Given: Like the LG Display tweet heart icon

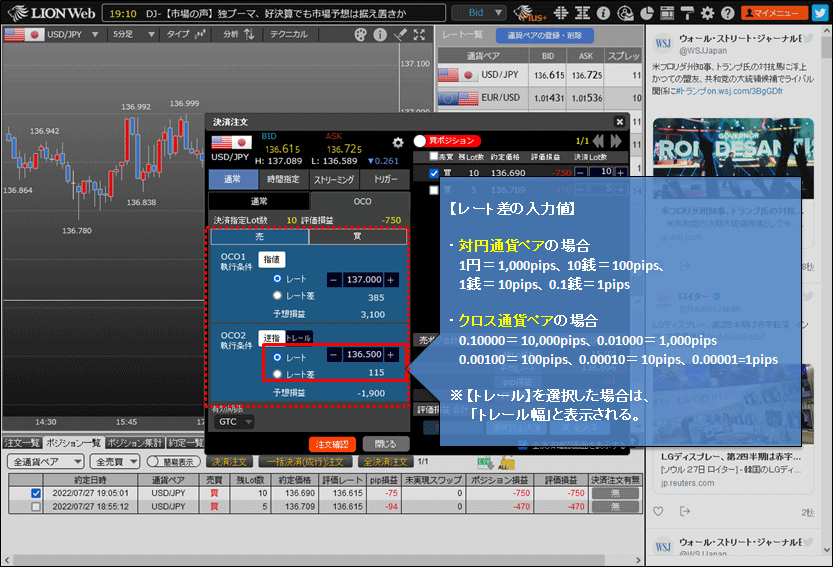Looking at the screenshot, I should coord(658,511).
